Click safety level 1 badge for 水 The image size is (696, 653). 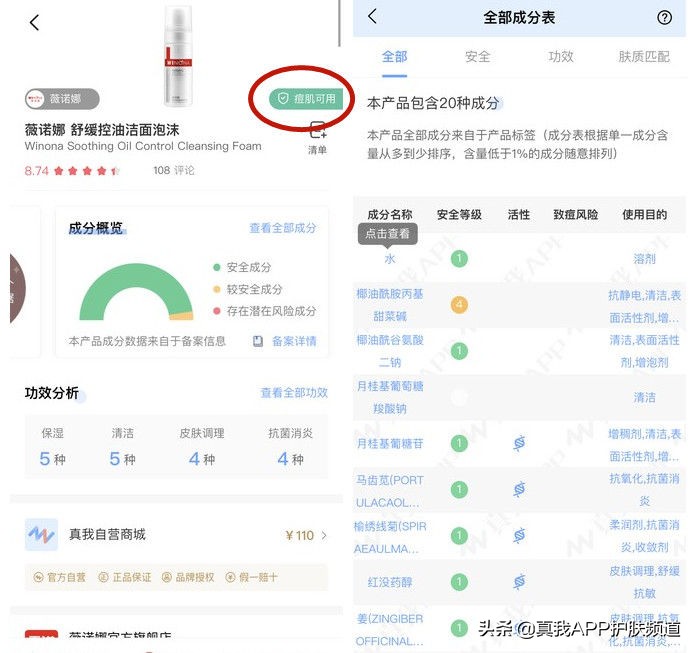[x=459, y=259]
